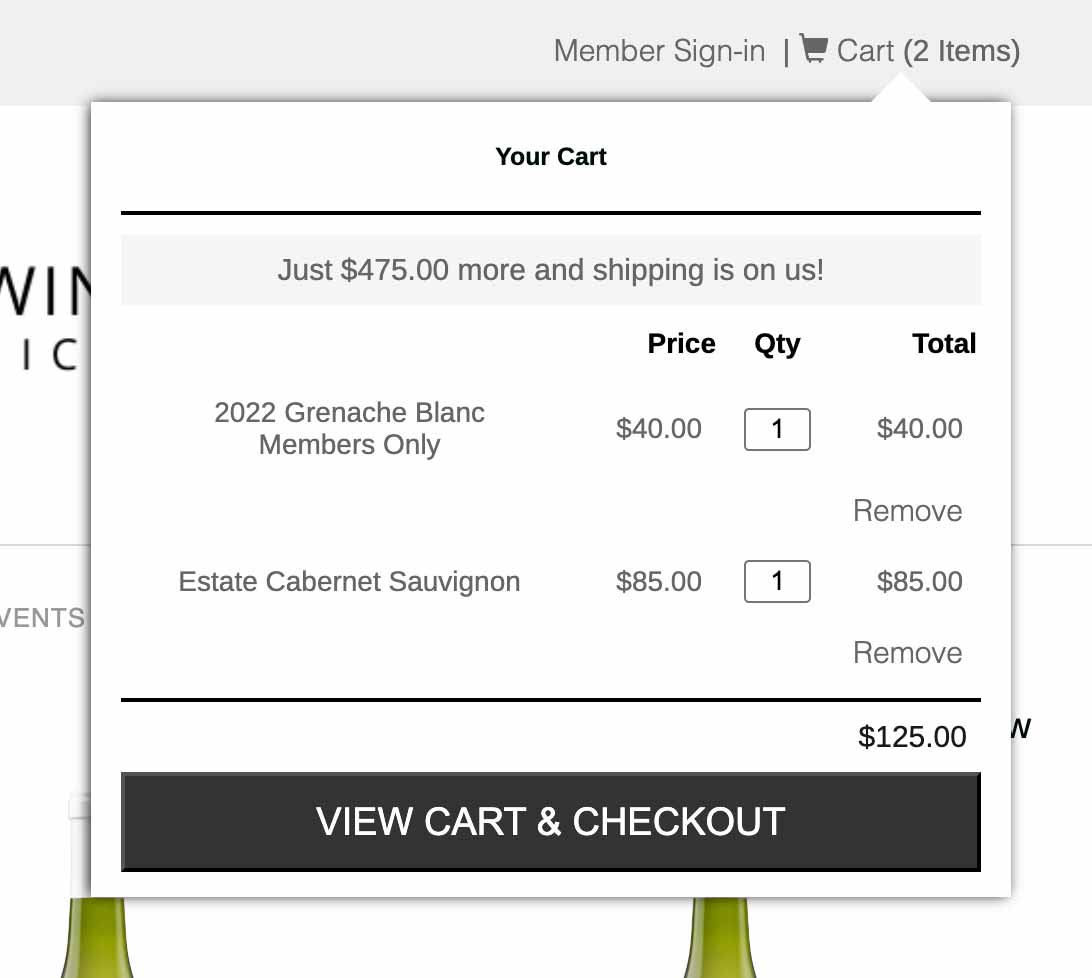Click the $40.00 unit price for Grenache Blanc
1092x978 pixels.
[x=659, y=429]
